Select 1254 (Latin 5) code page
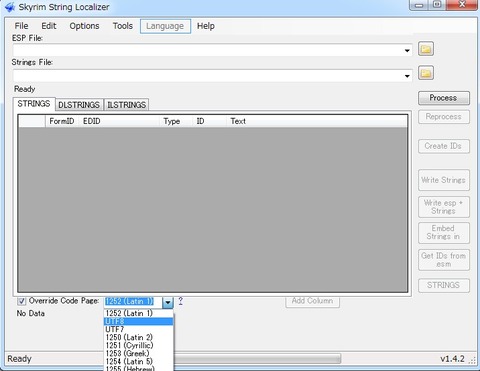The width and height of the screenshot is (480, 371). (139, 361)
